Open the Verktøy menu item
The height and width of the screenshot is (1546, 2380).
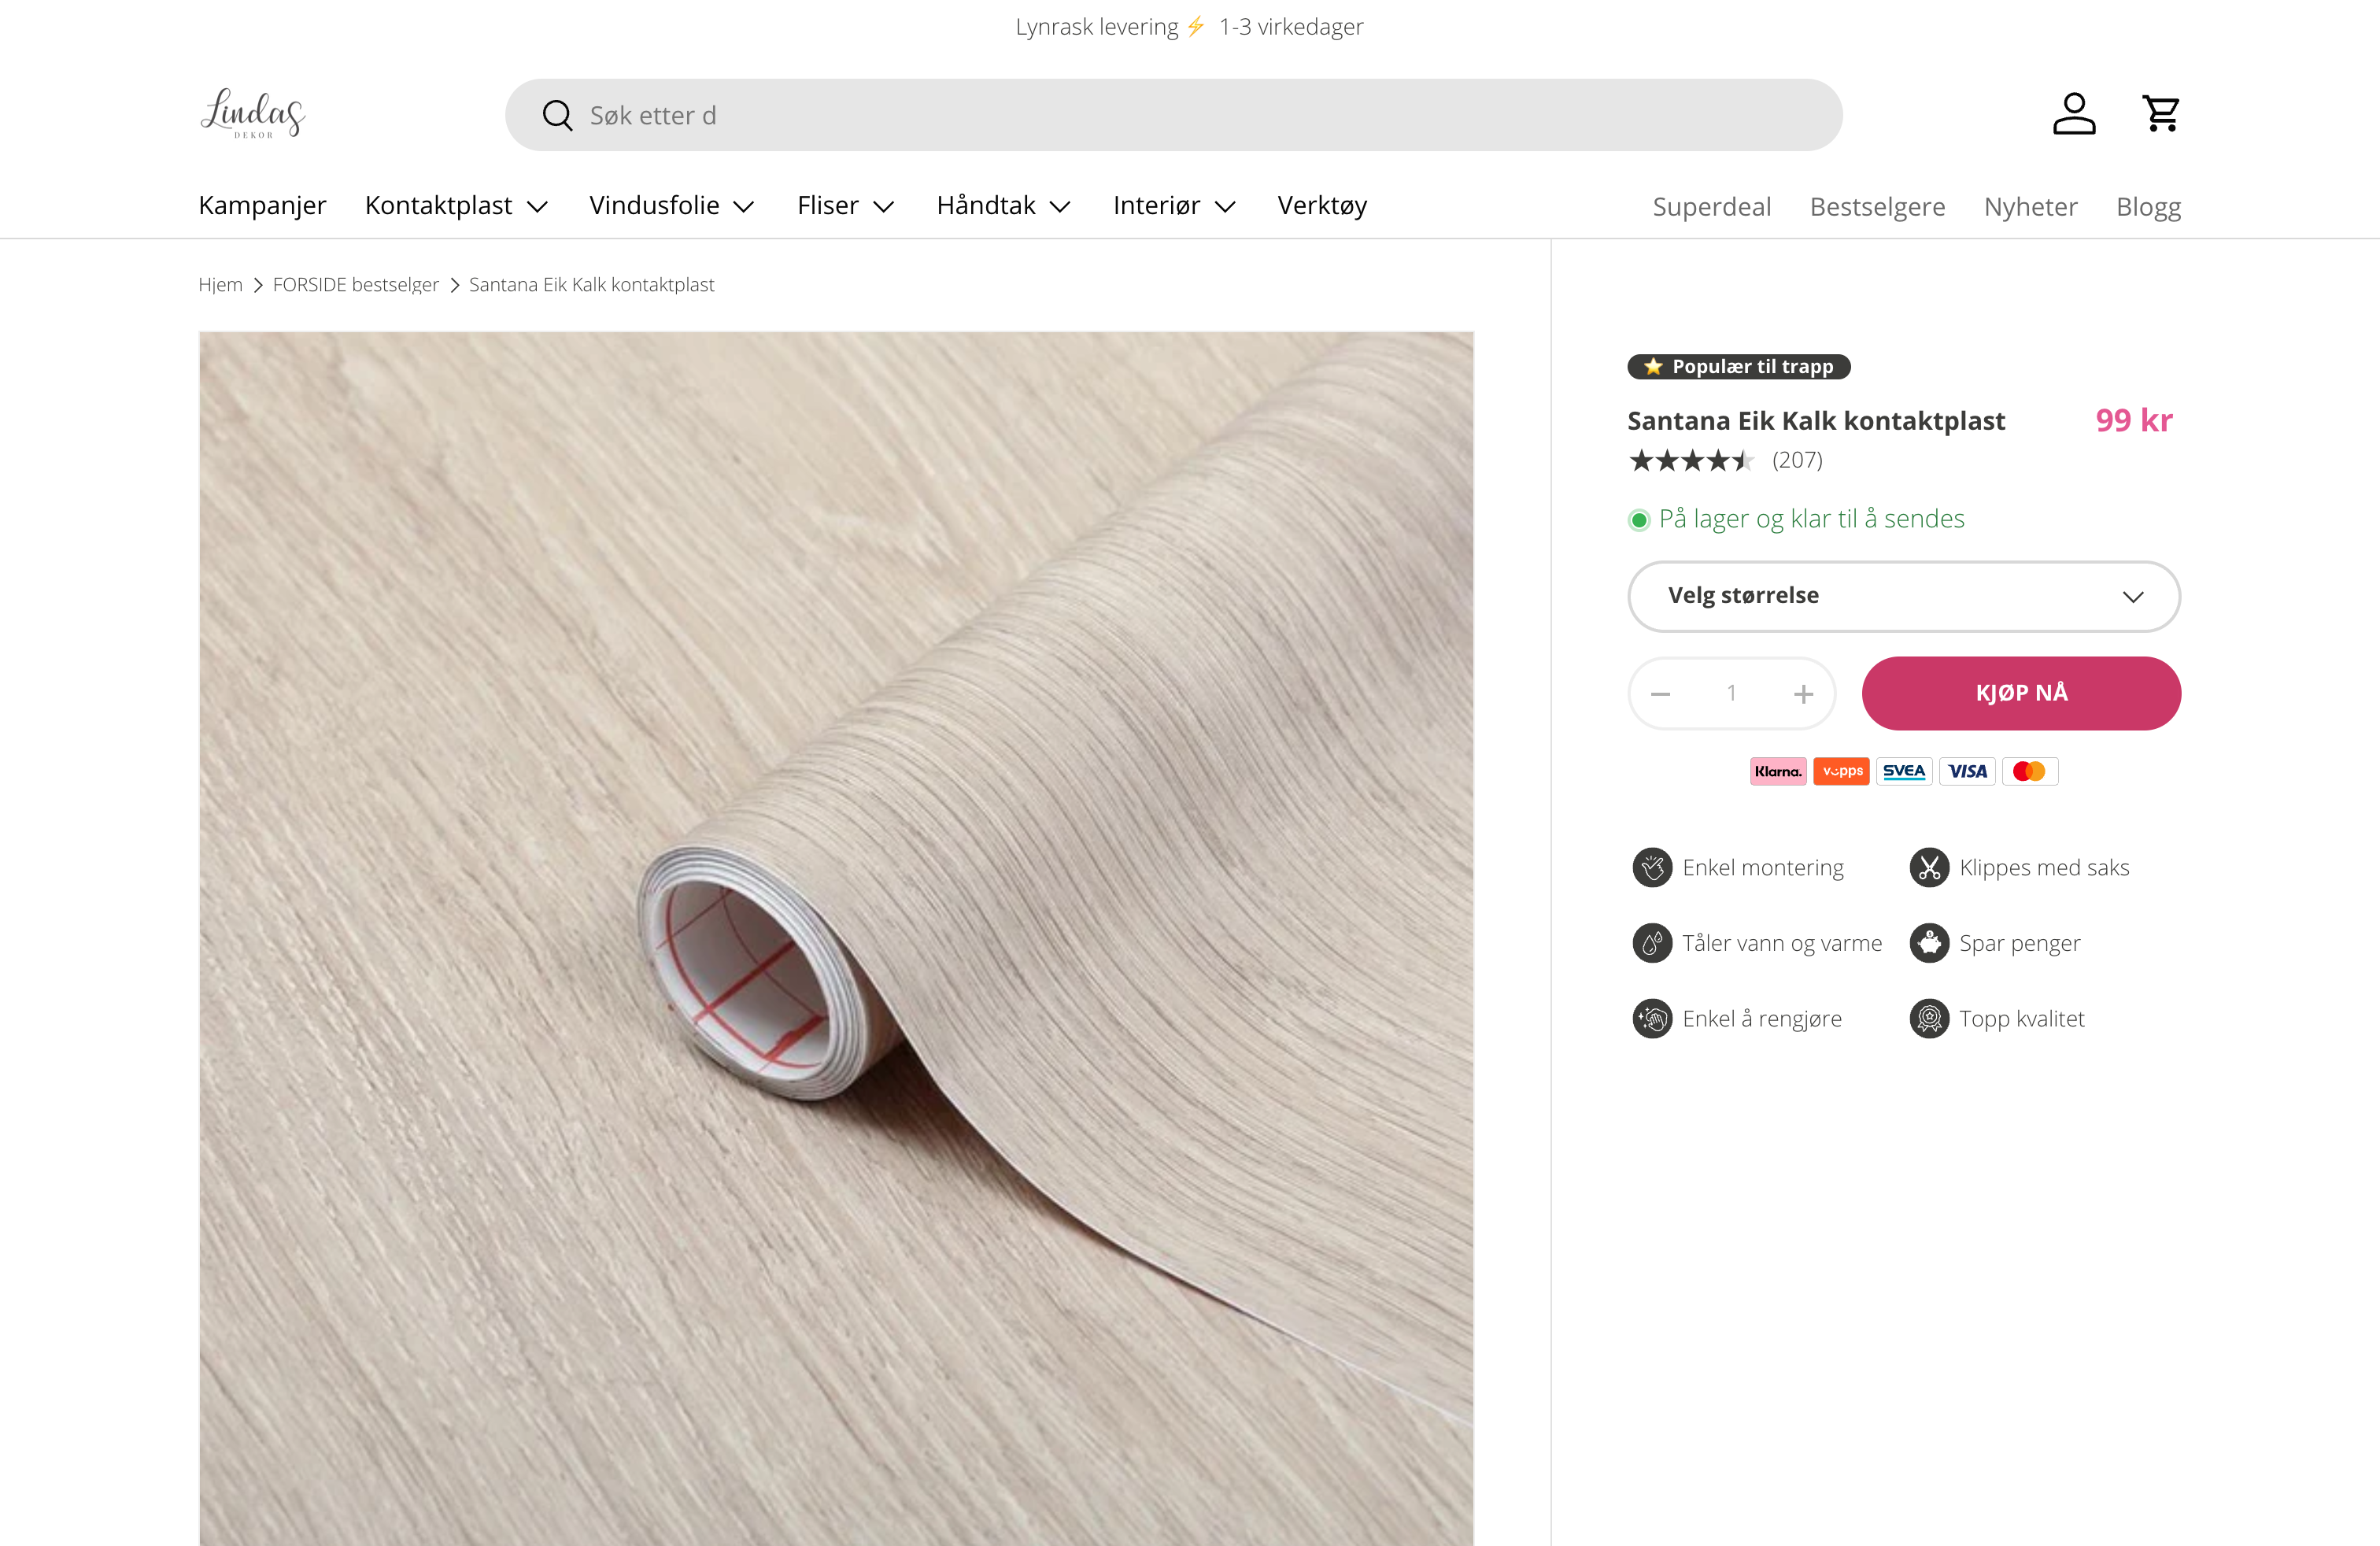[x=1322, y=206]
